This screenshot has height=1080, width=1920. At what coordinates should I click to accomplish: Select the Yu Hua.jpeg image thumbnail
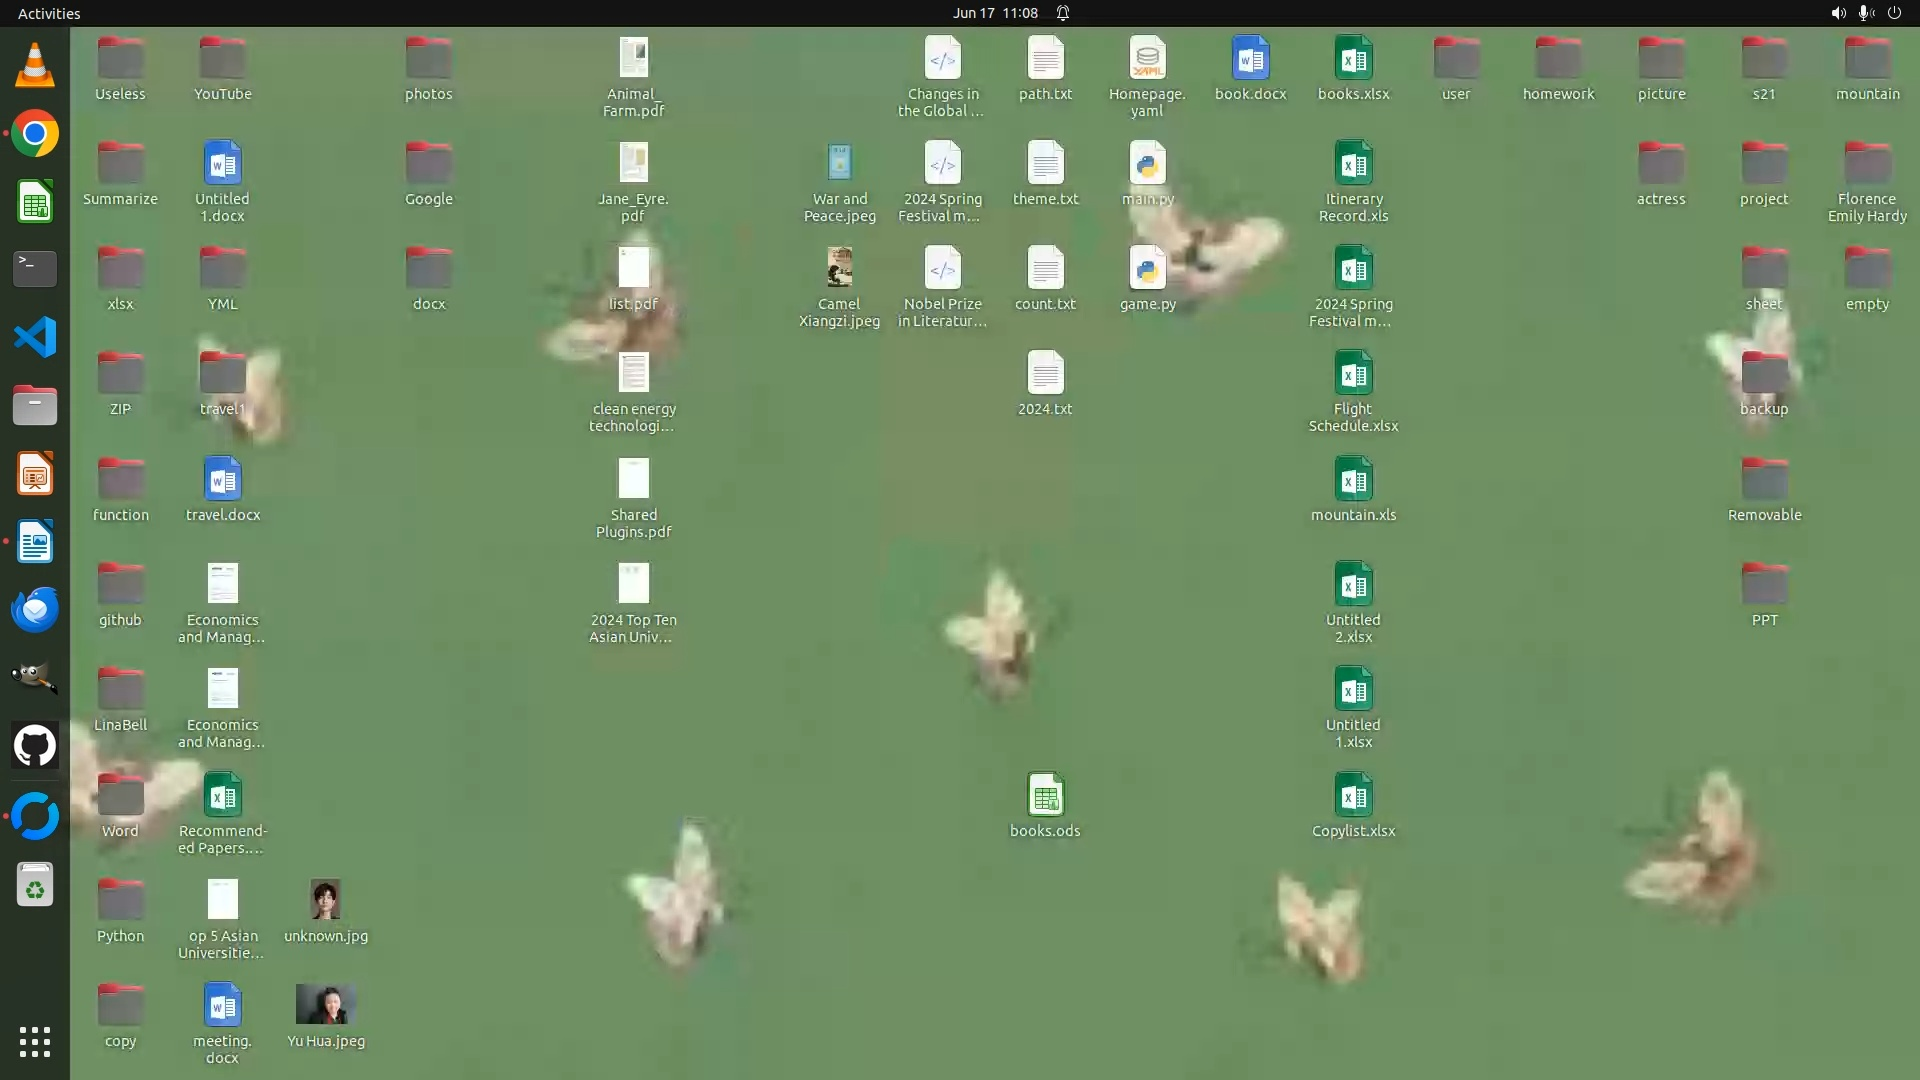325,1005
